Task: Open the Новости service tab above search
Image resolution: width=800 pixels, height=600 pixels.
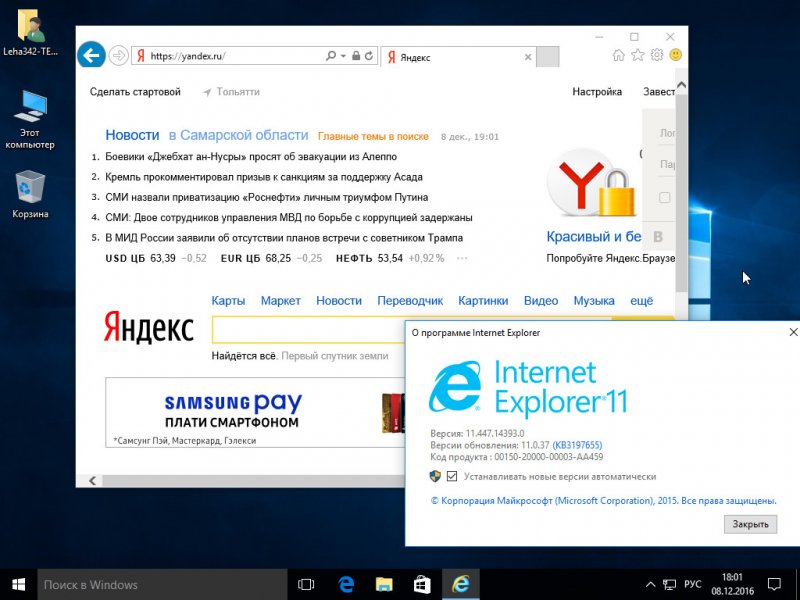Action: point(339,301)
